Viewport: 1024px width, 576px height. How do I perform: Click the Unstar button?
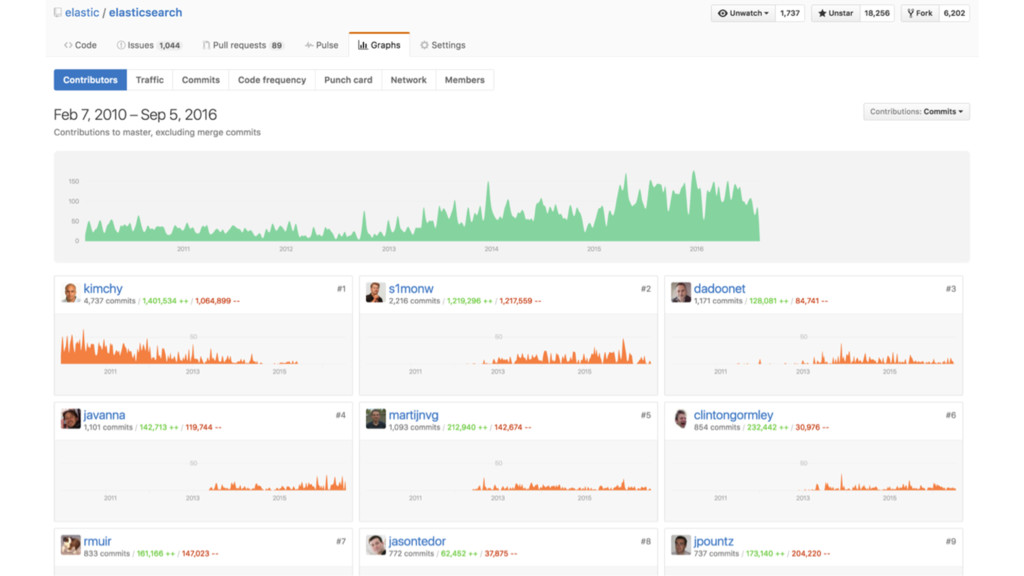pyautogui.click(x=835, y=13)
